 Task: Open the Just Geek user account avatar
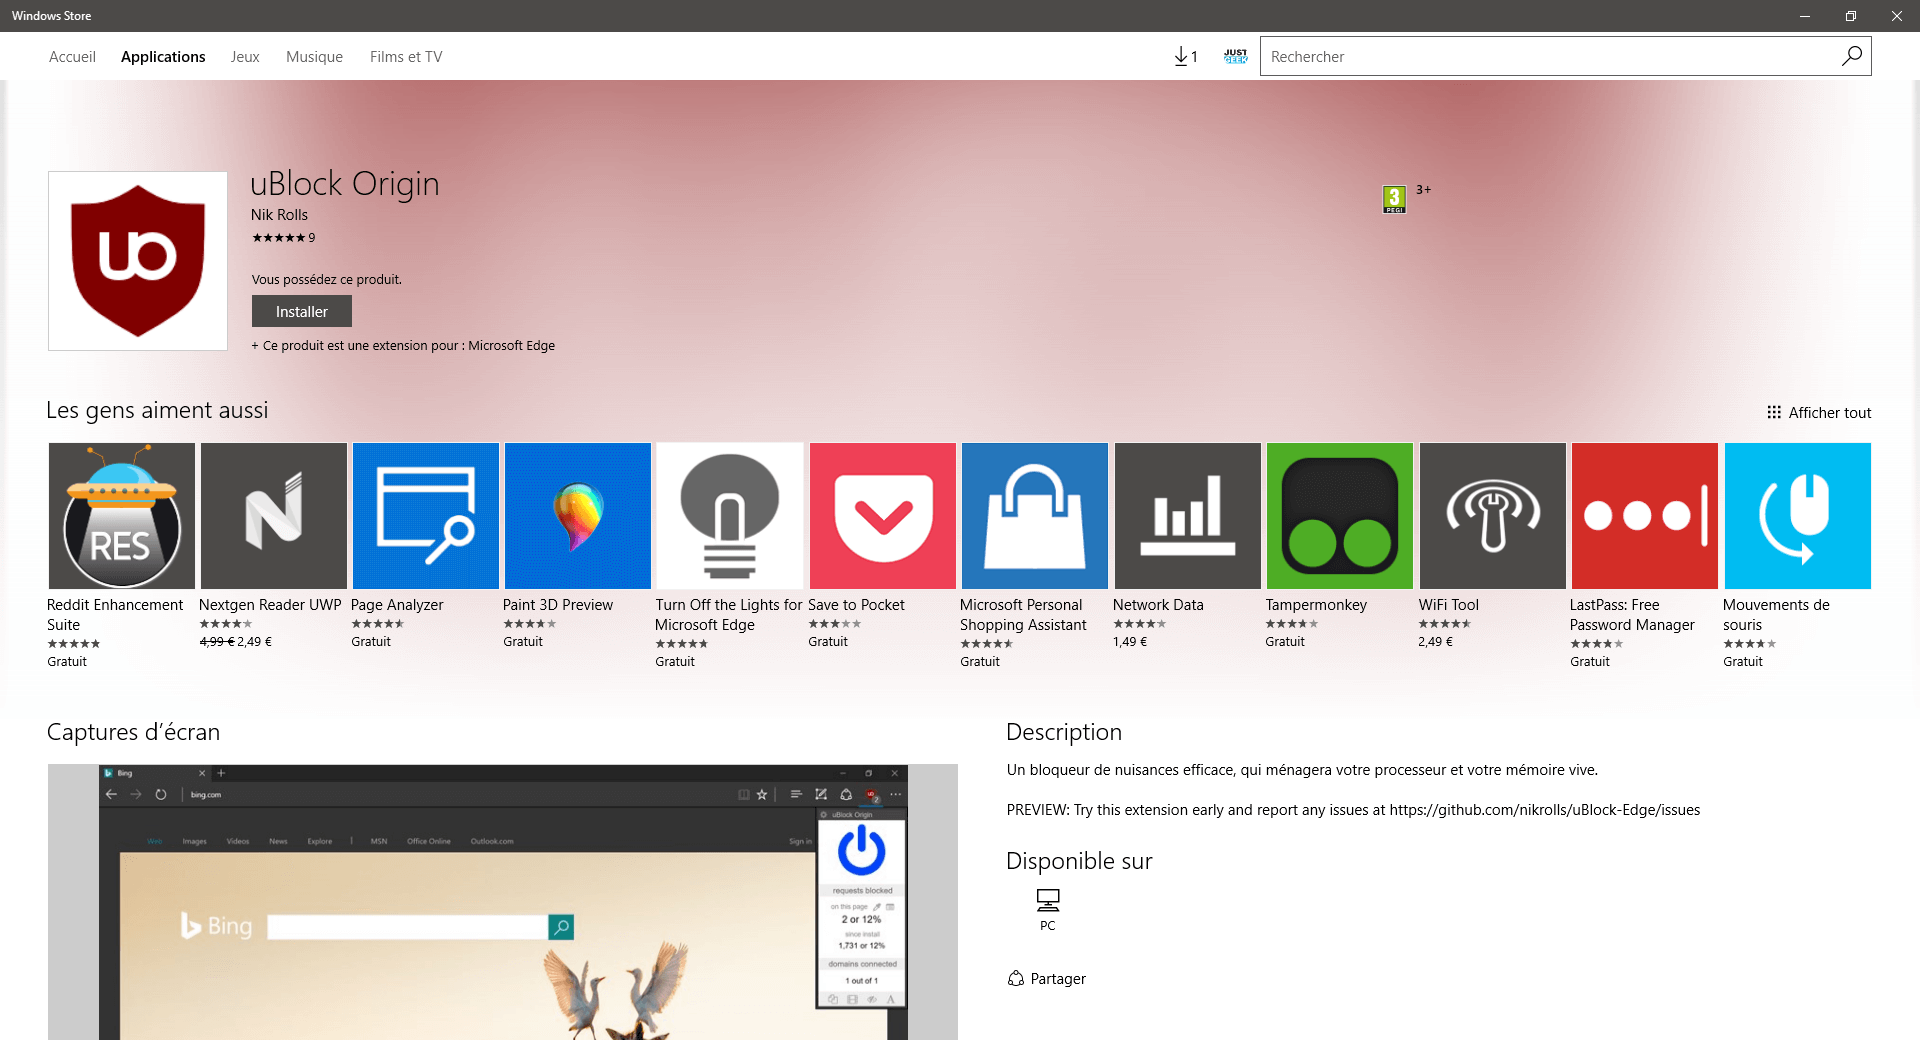(x=1236, y=56)
